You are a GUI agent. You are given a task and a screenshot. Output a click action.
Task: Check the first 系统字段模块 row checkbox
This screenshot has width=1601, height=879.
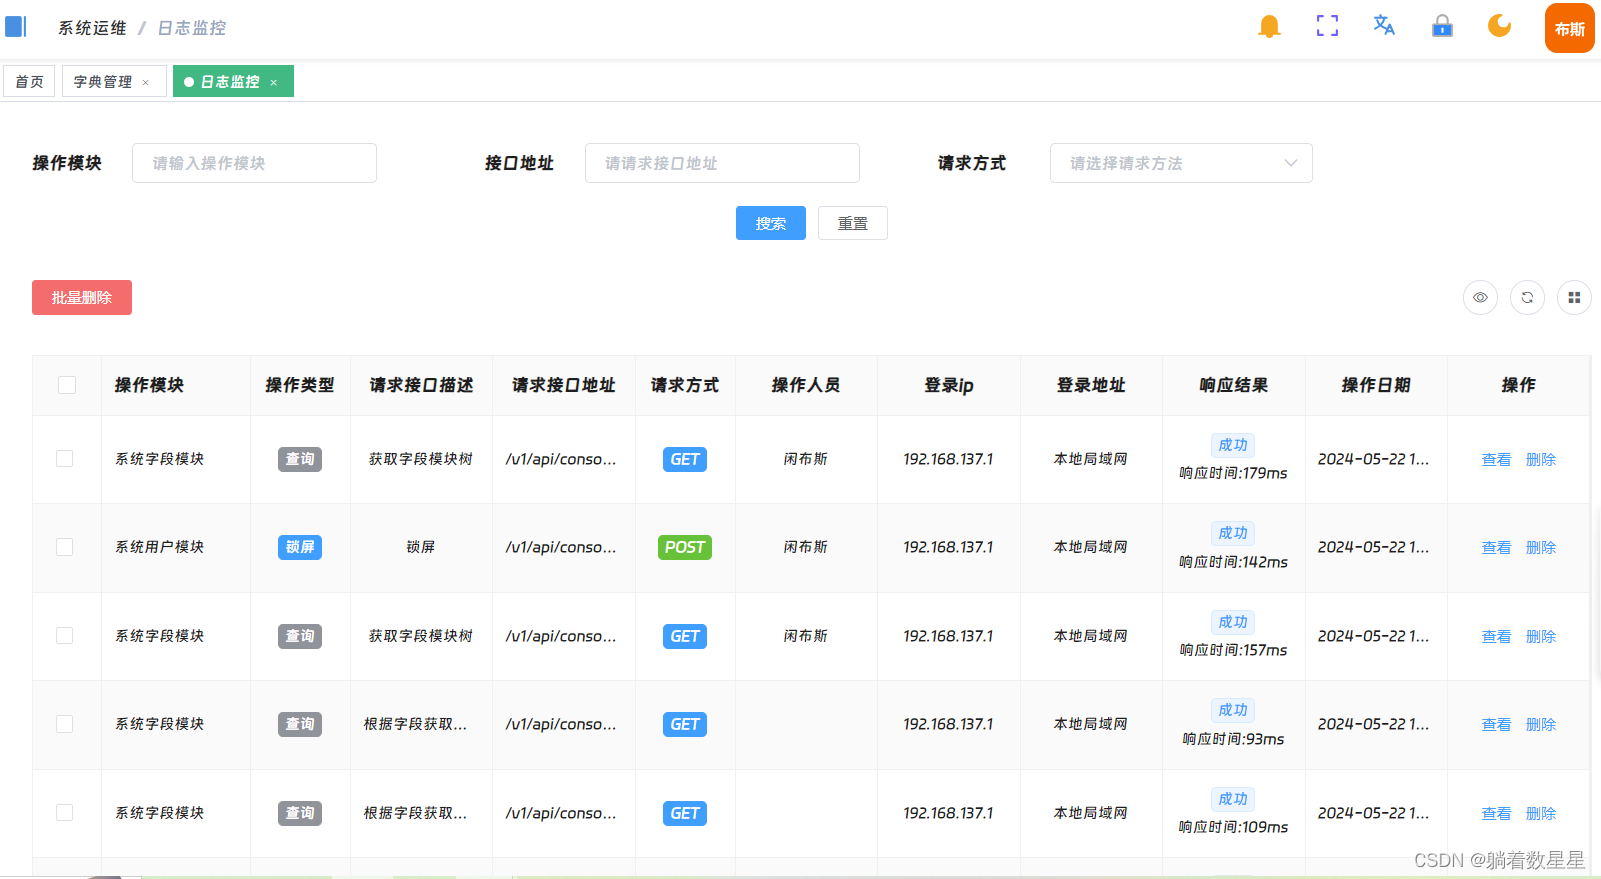[x=65, y=459]
